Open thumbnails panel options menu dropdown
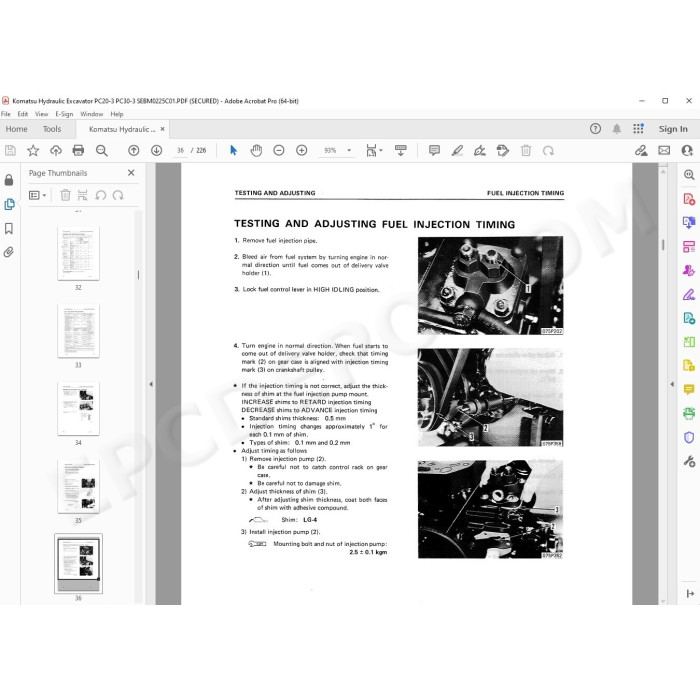This screenshot has height=700, width=700. coord(38,195)
